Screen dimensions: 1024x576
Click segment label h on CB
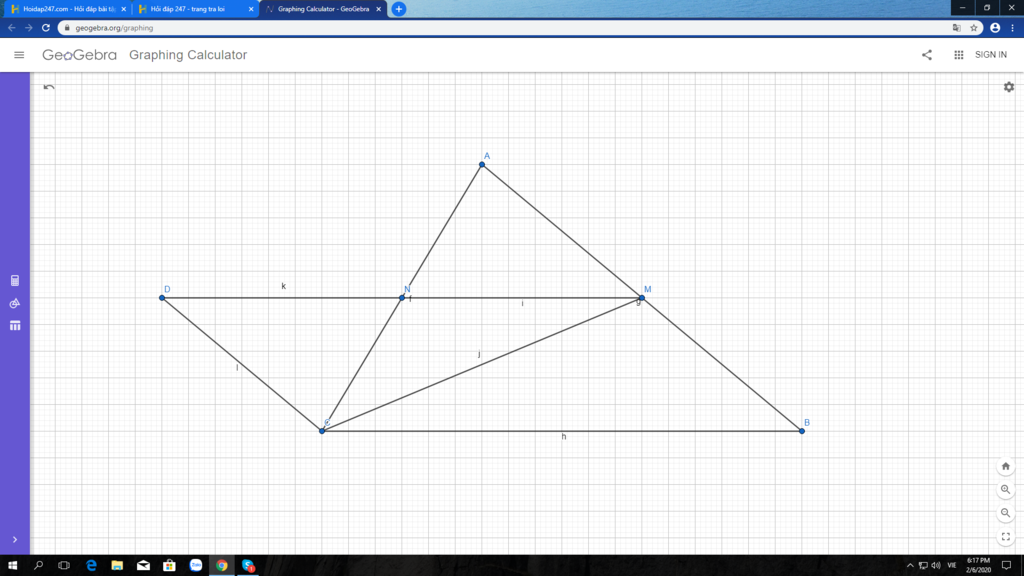pos(564,437)
